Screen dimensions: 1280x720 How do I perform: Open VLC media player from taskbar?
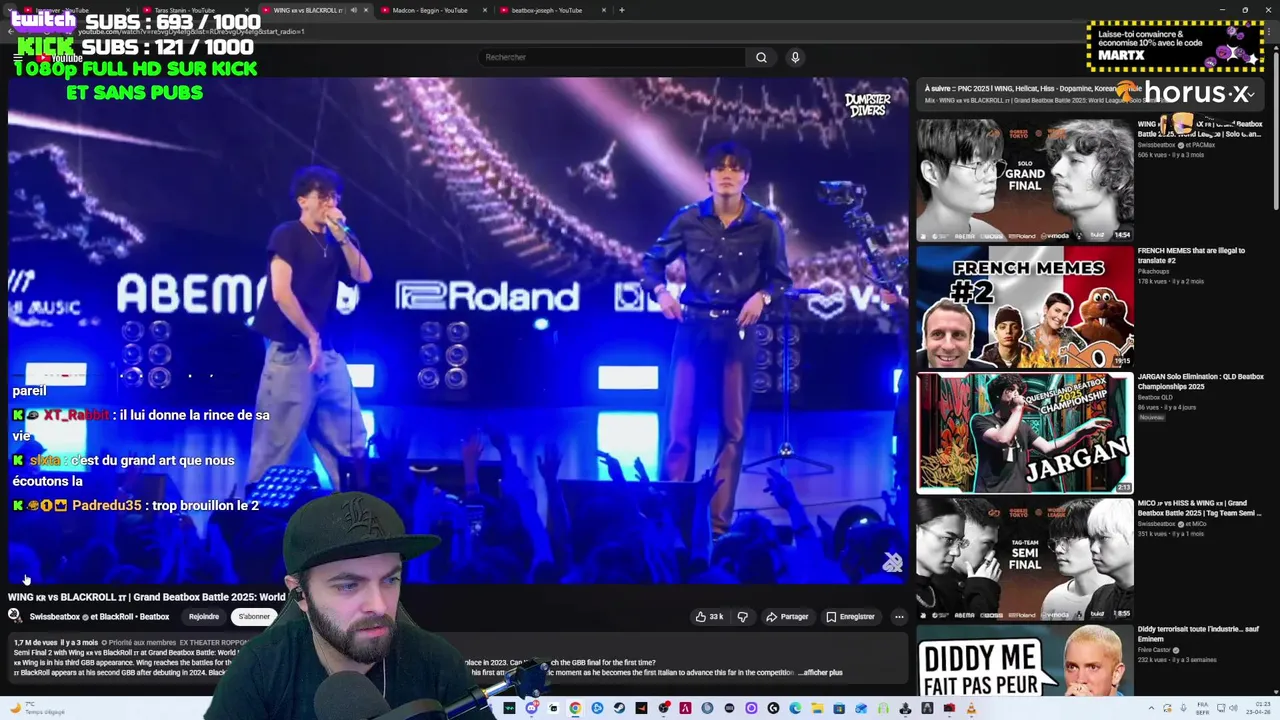971,708
